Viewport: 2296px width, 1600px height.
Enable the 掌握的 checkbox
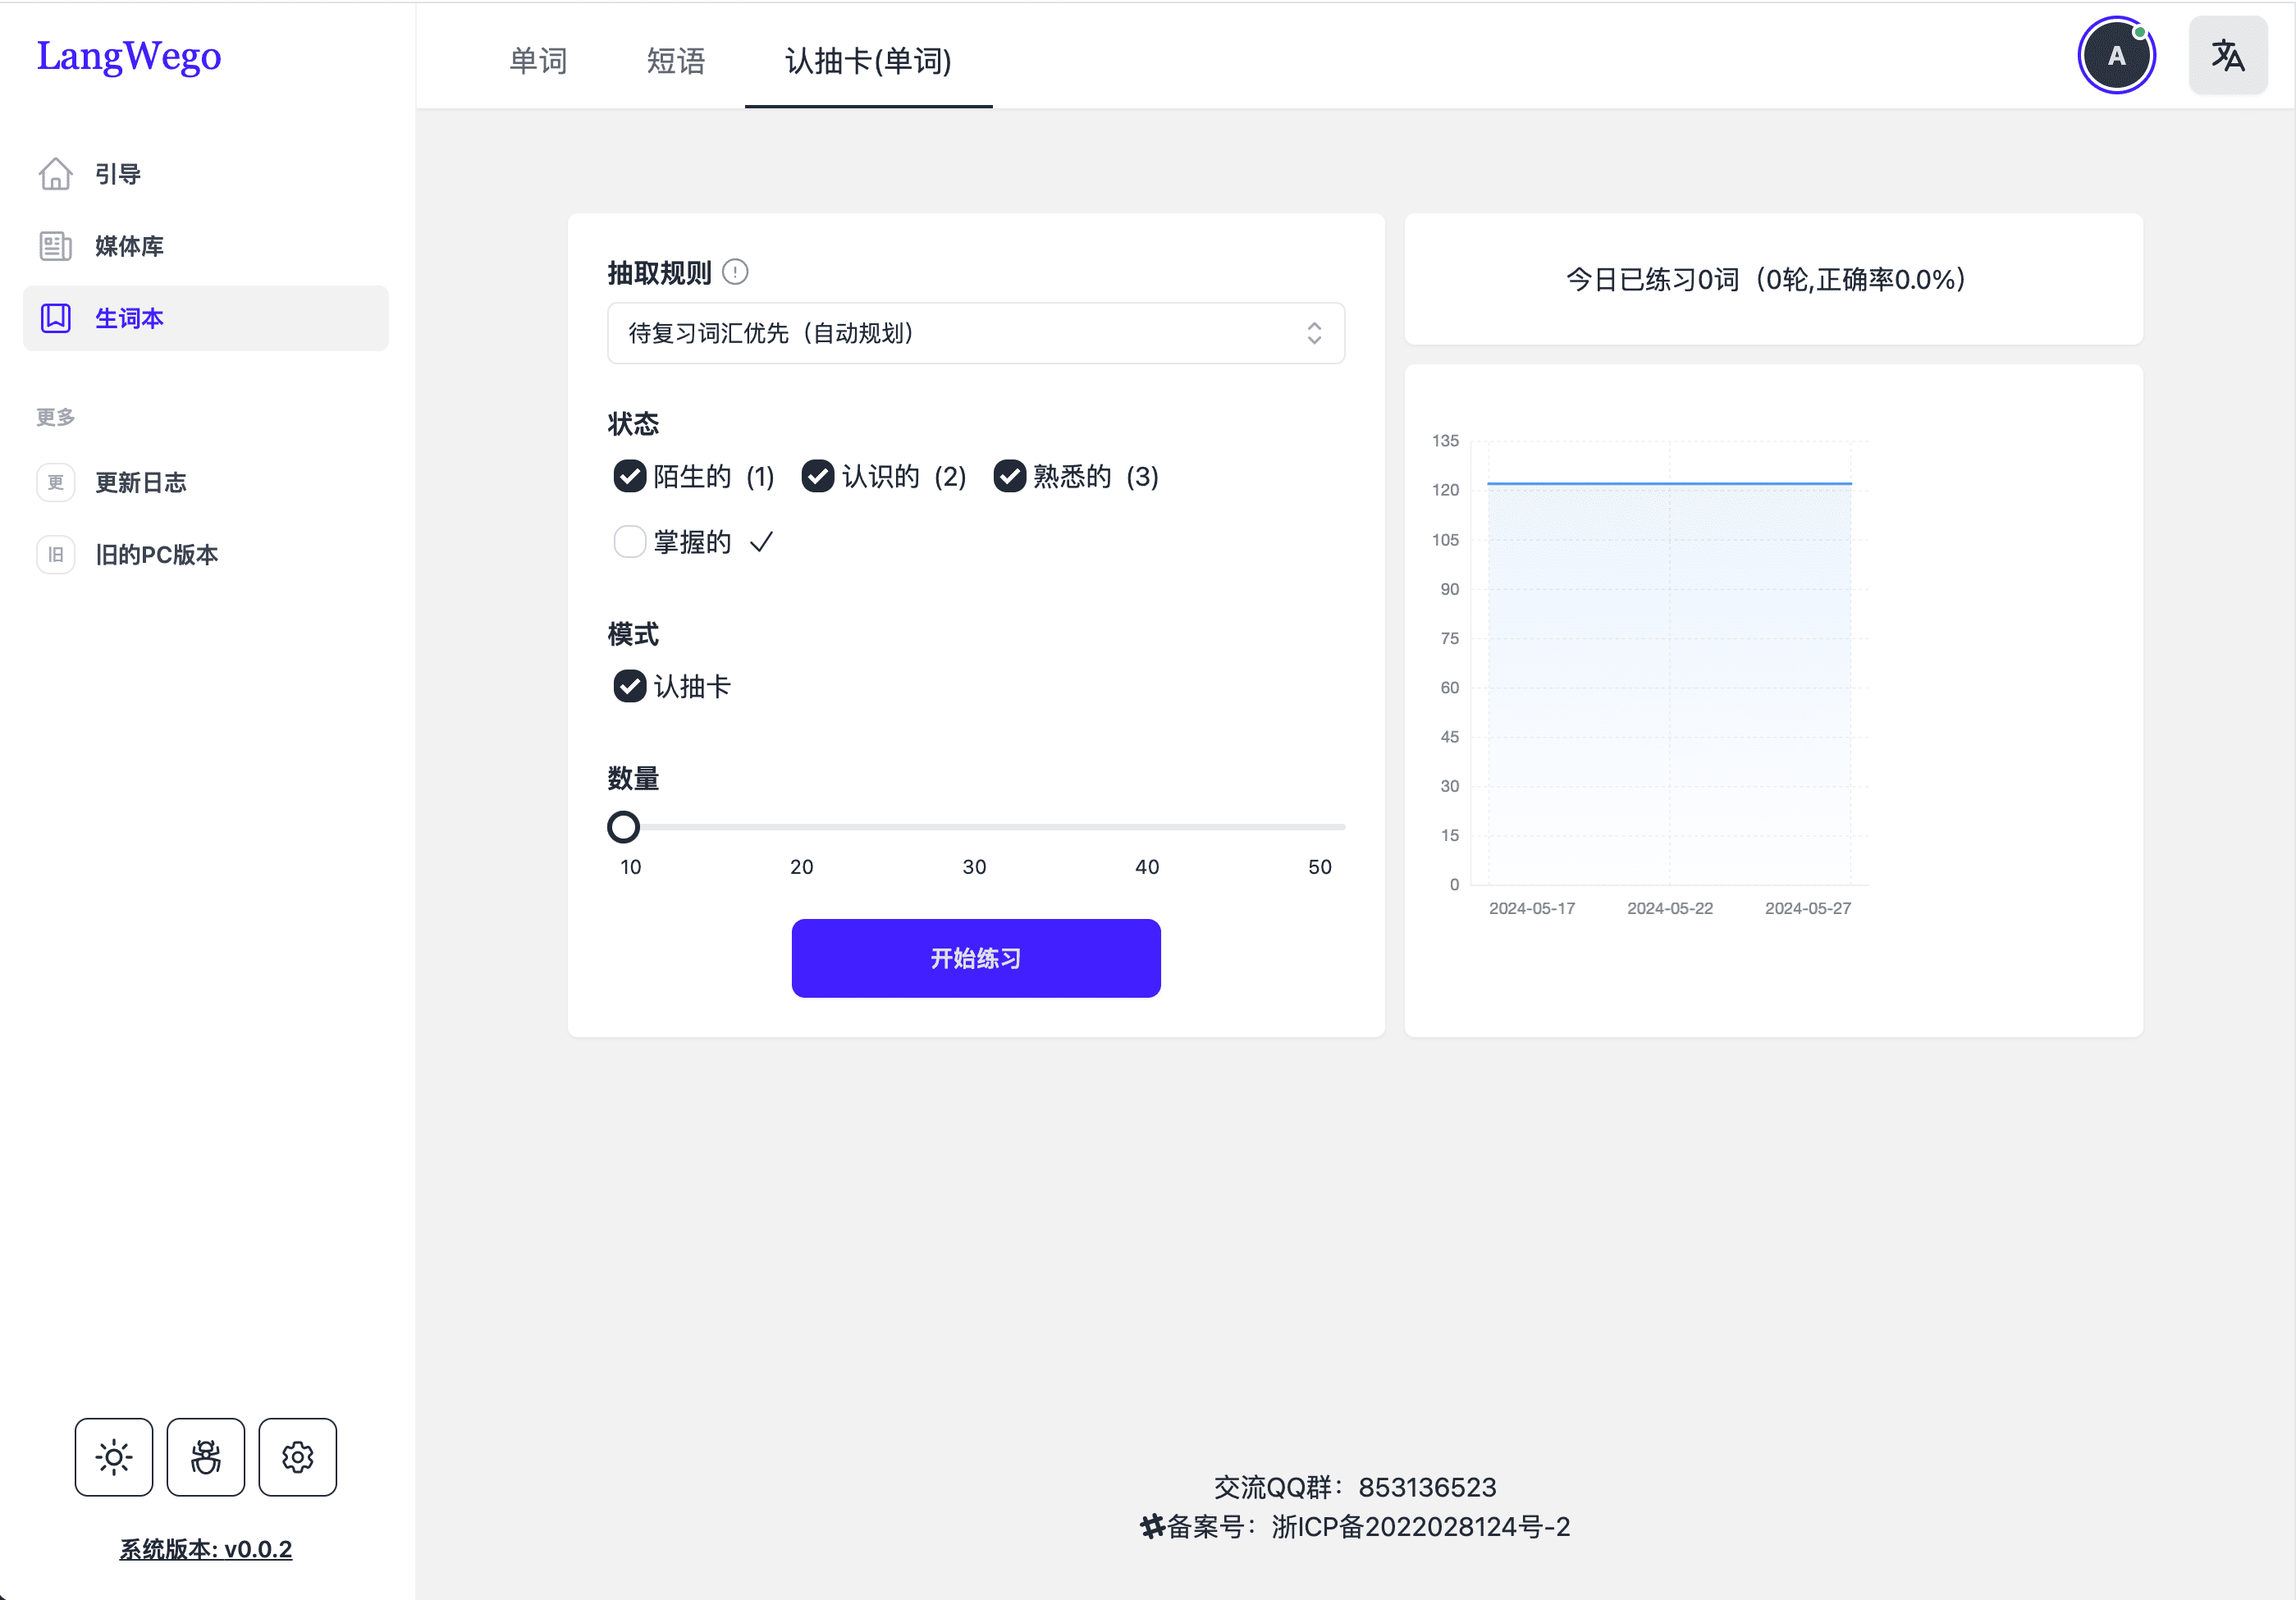point(629,541)
